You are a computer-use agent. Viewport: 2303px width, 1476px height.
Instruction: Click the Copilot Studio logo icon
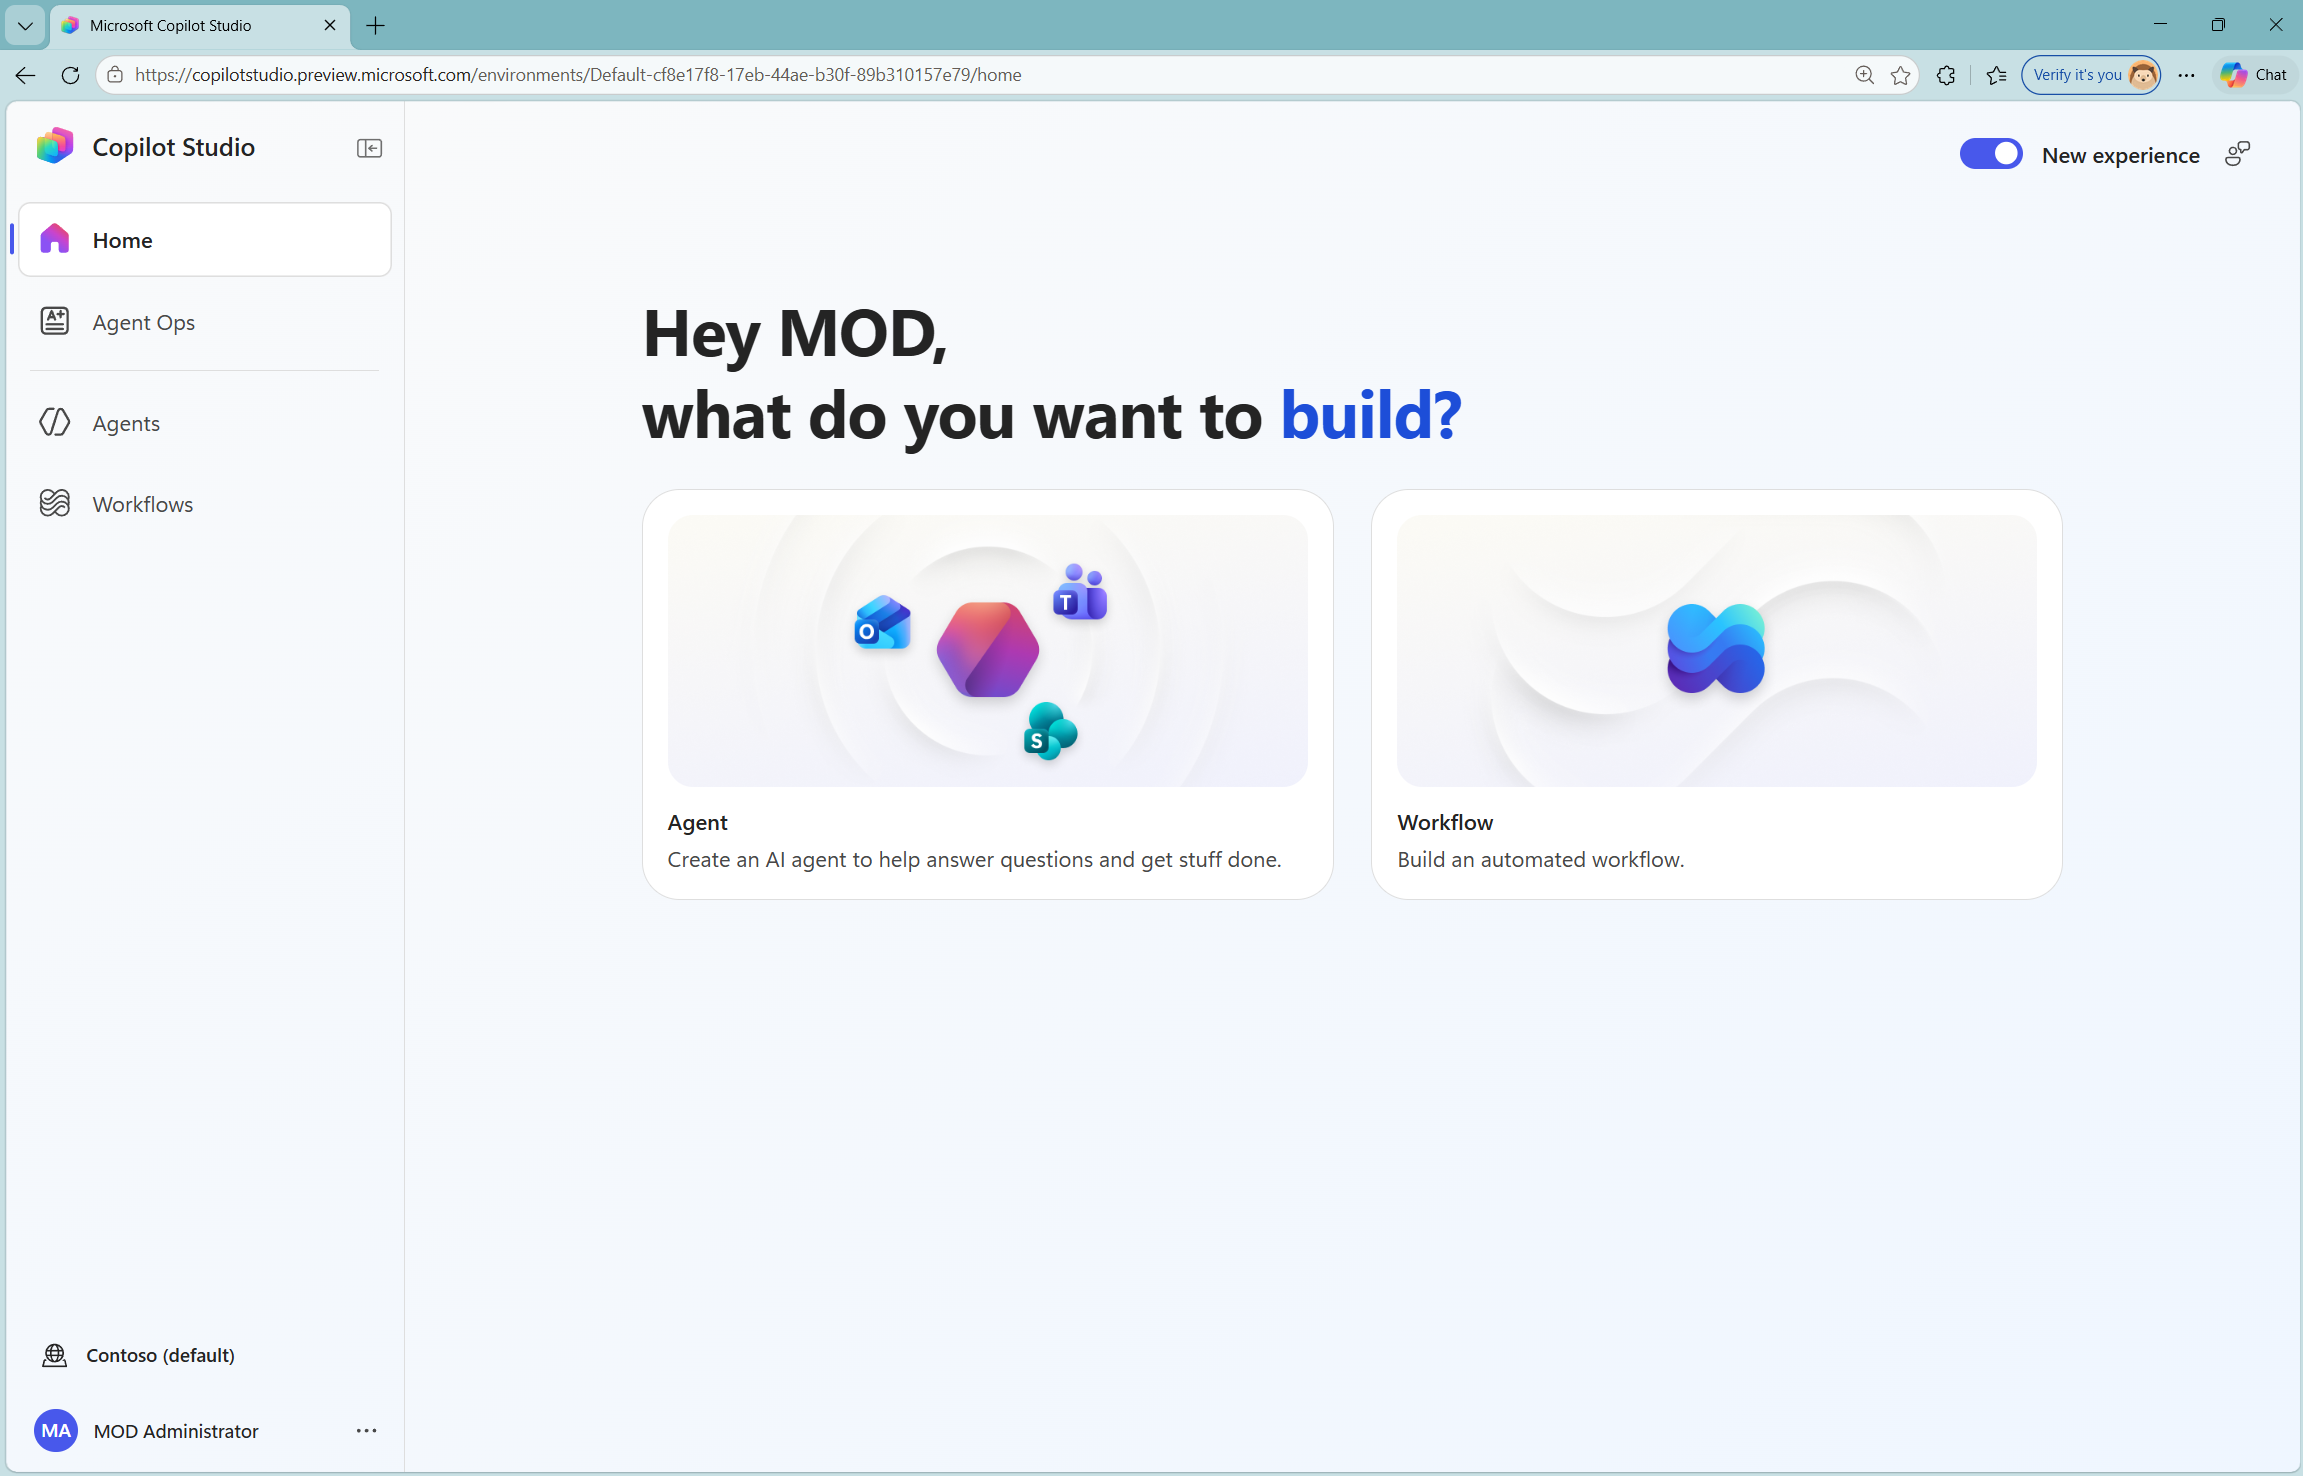pyautogui.click(x=55, y=147)
